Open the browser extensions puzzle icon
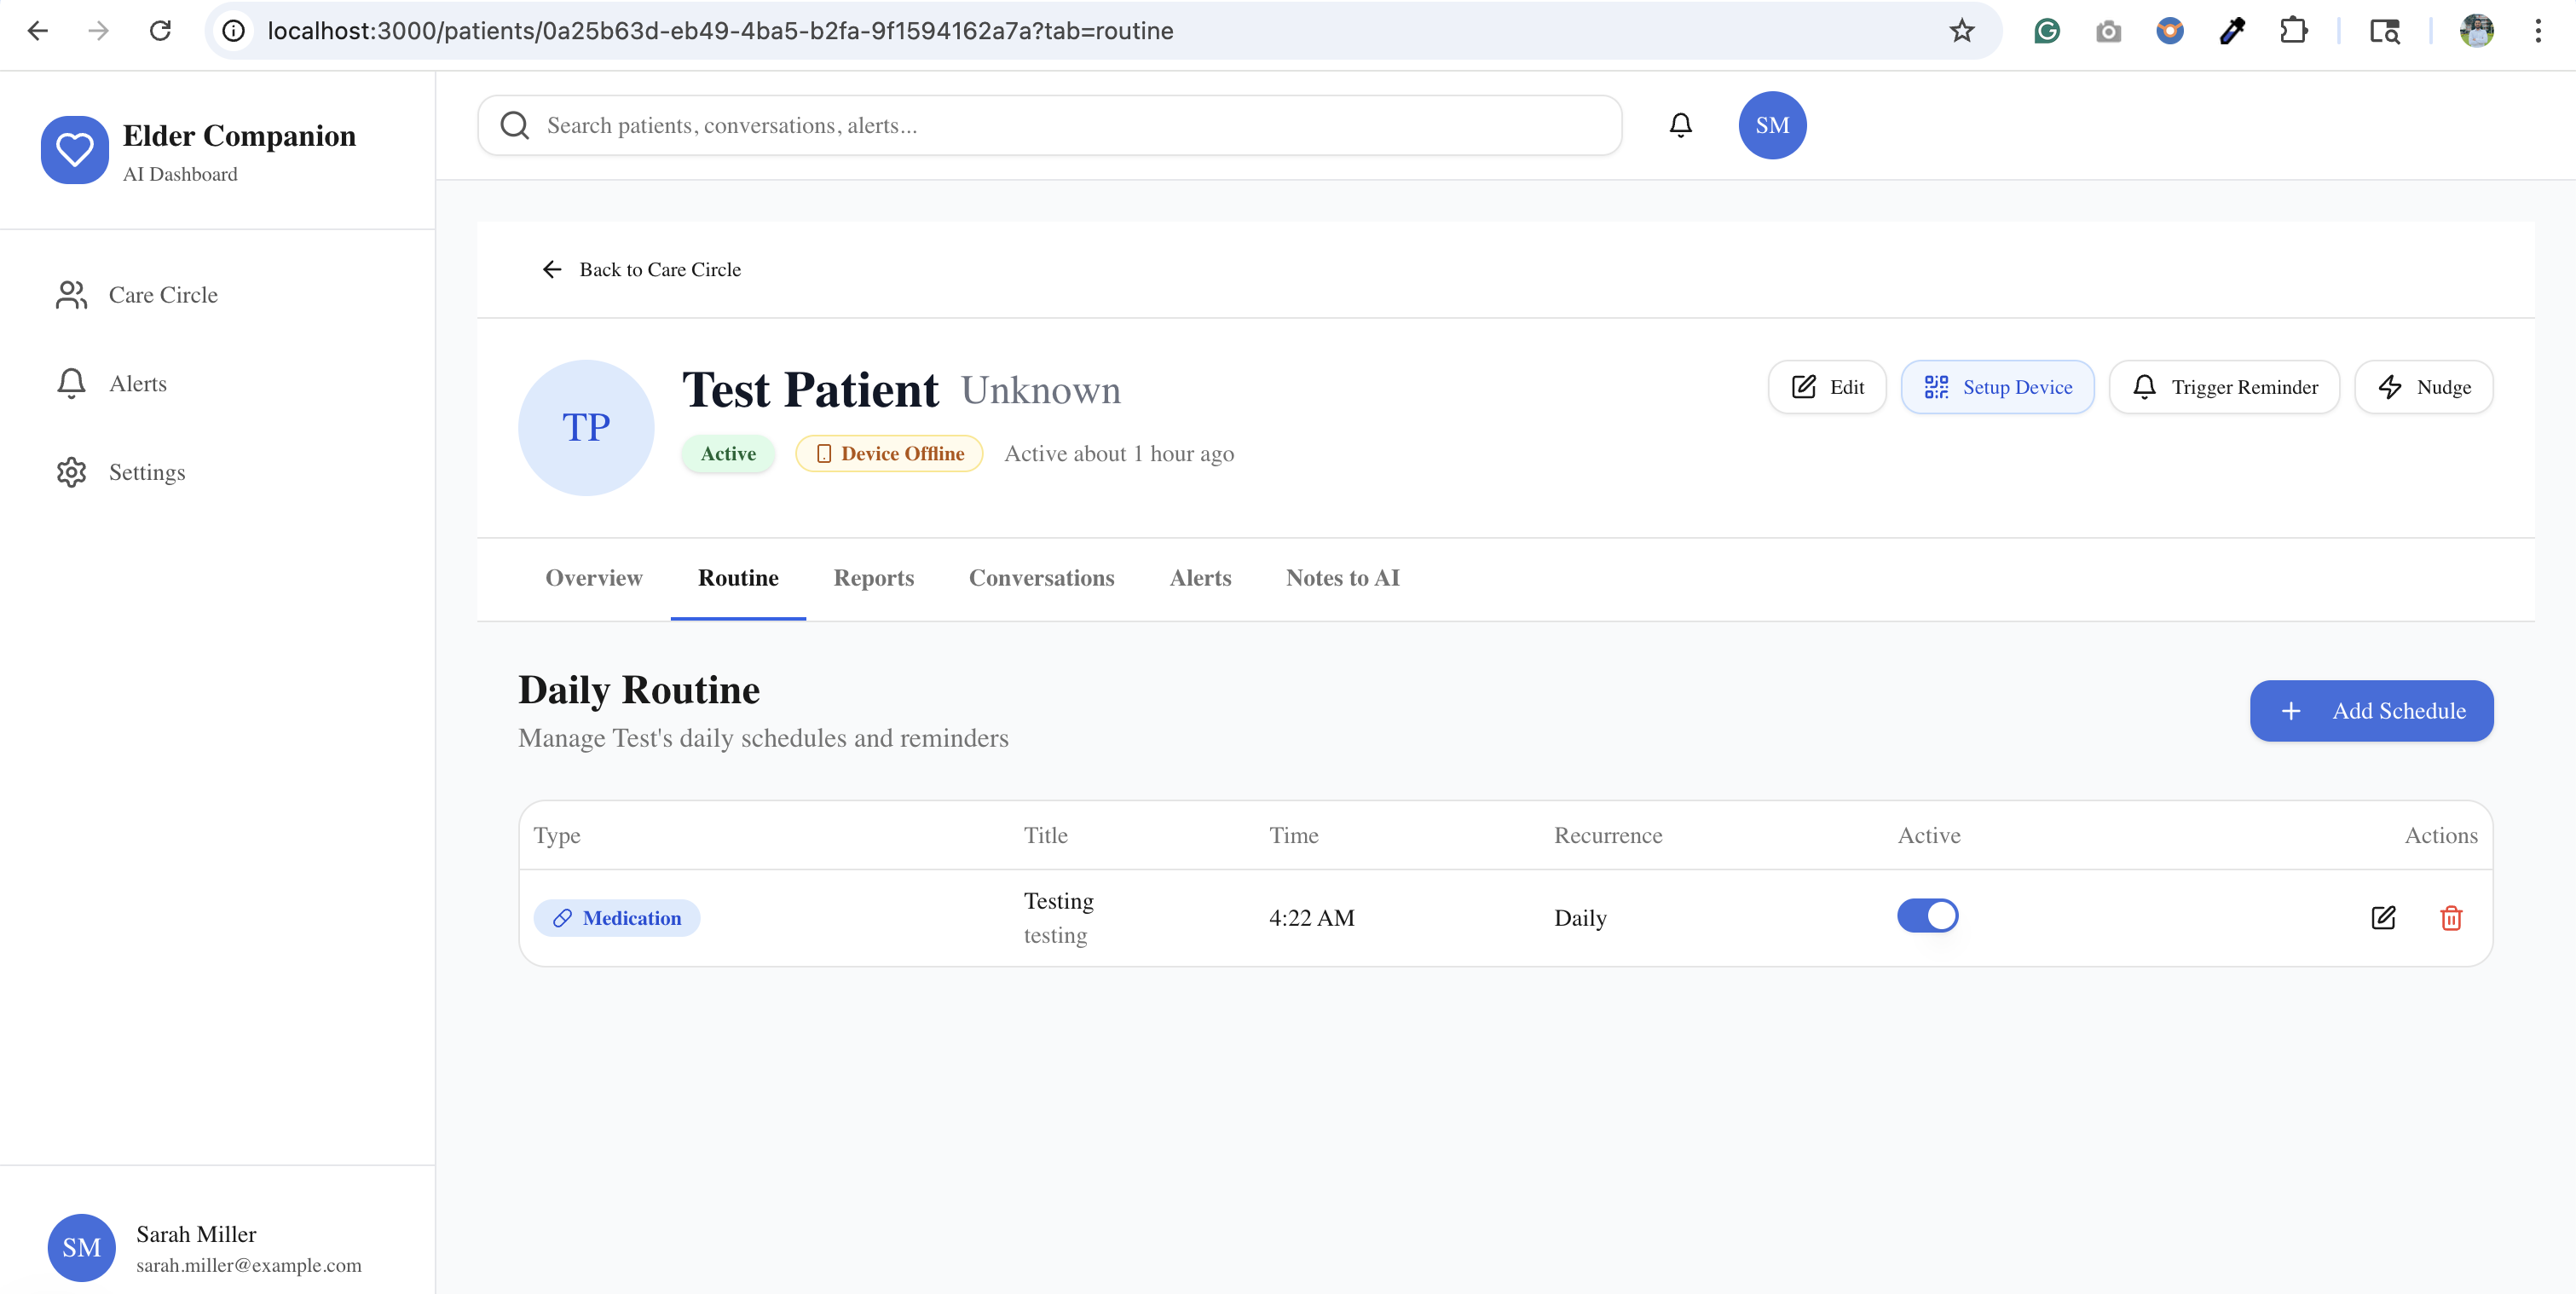The width and height of the screenshot is (2576, 1294). coord(2293,31)
